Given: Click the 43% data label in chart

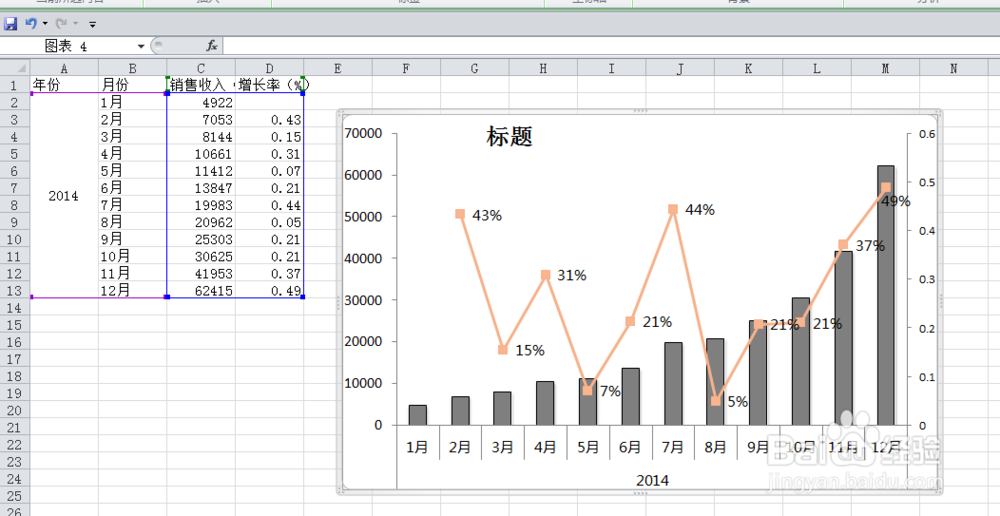Looking at the screenshot, I should pos(487,216).
